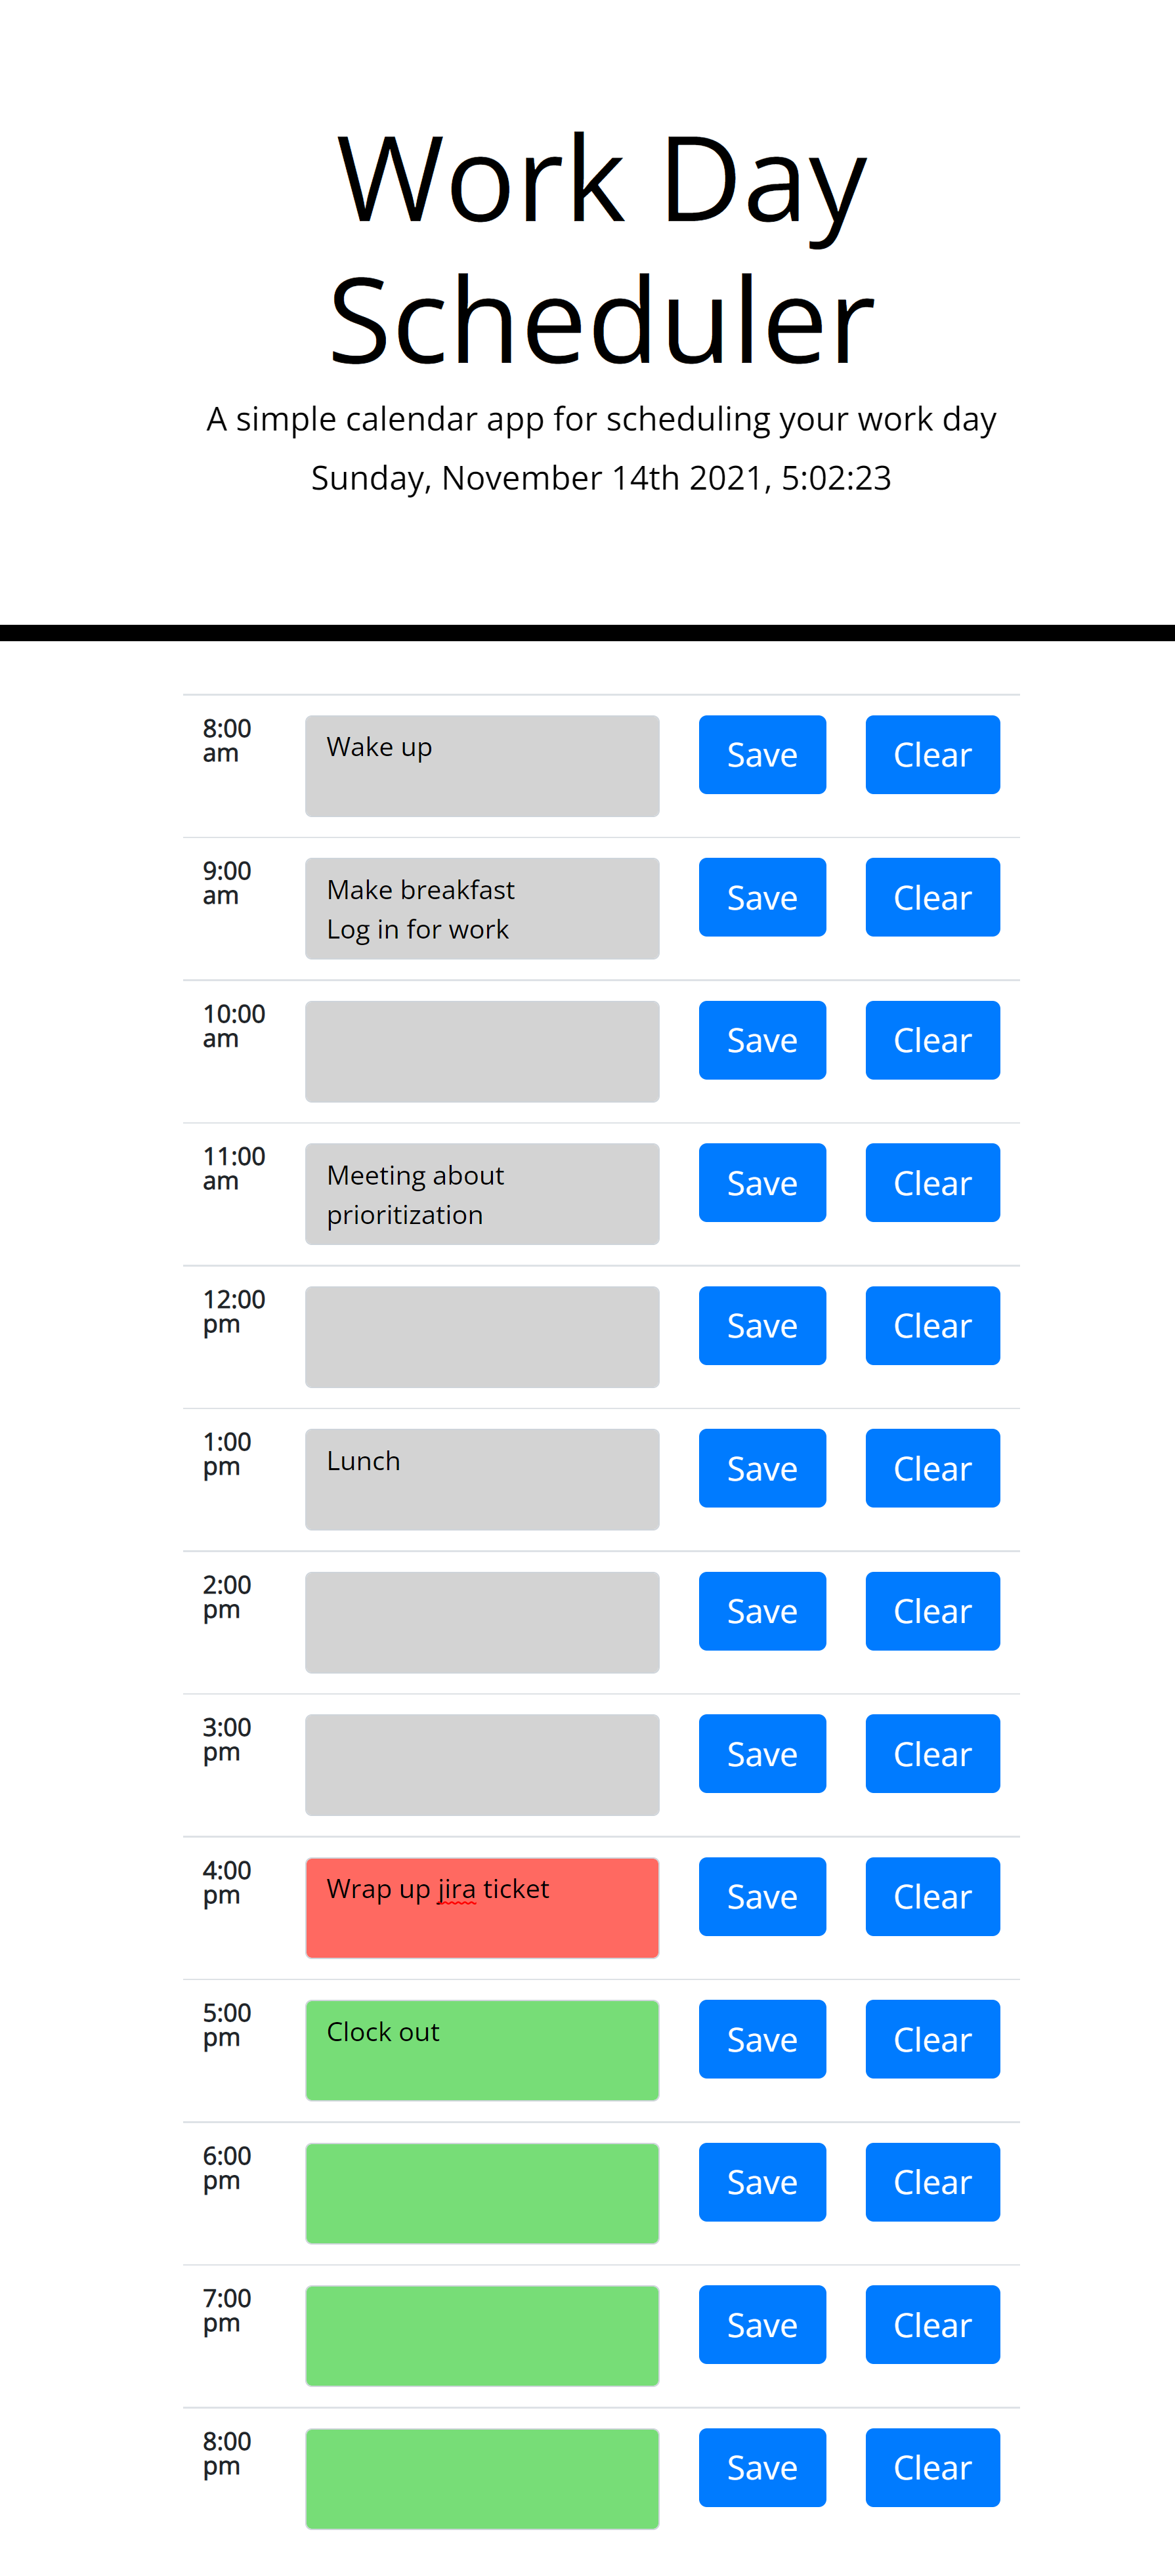This screenshot has width=1175, height=2576.
Task: Clear the prioritization meeting at 11:00 am
Action: tap(931, 1182)
